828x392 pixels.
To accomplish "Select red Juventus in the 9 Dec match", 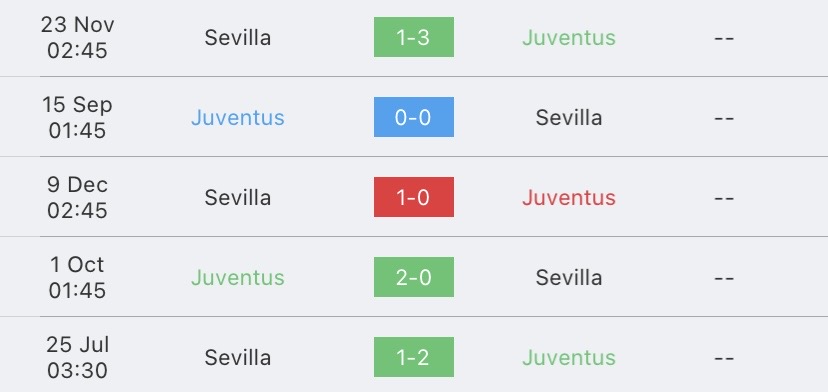I will pos(569,198).
